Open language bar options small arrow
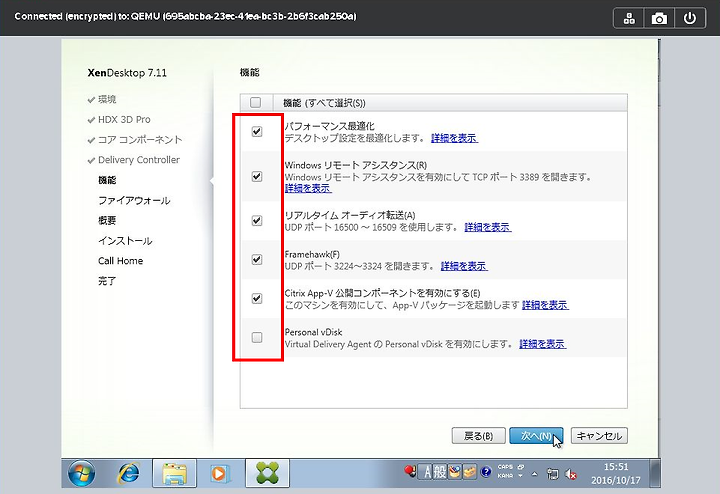This screenshot has height=494, width=720. click(x=520, y=476)
